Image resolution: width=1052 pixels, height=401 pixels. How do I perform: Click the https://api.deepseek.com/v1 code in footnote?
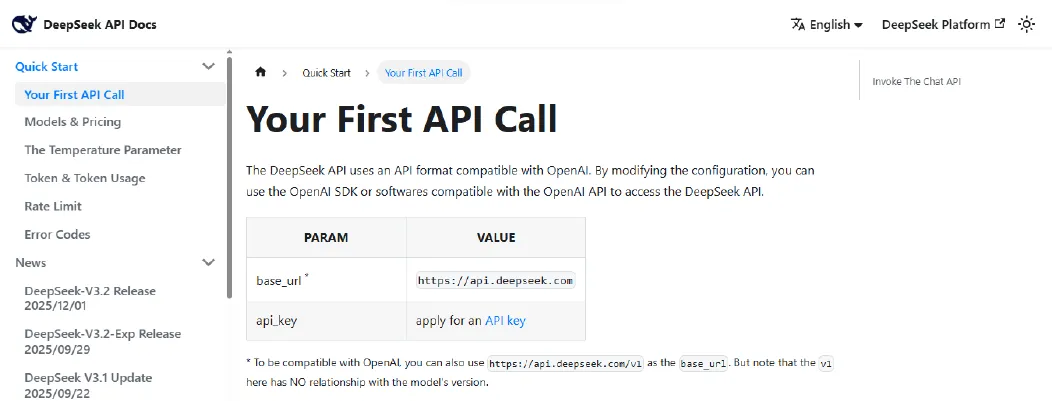565,364
